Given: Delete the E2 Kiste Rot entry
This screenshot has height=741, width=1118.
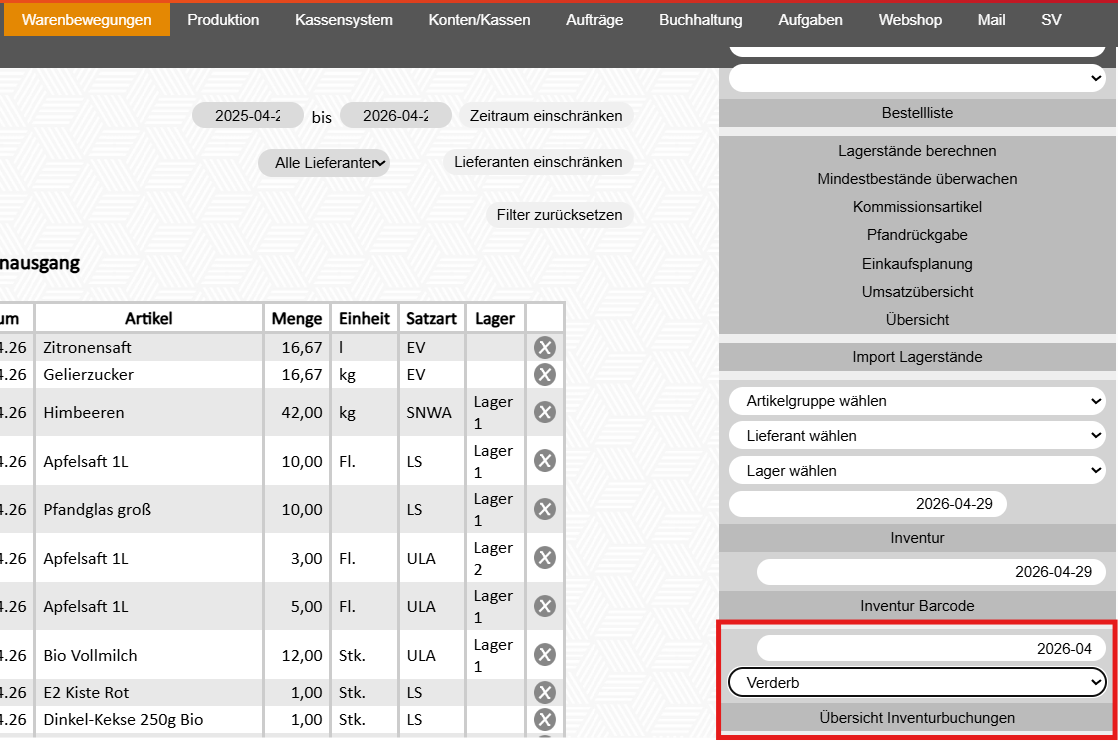Looking at the screenshot, I should (544, 692).
